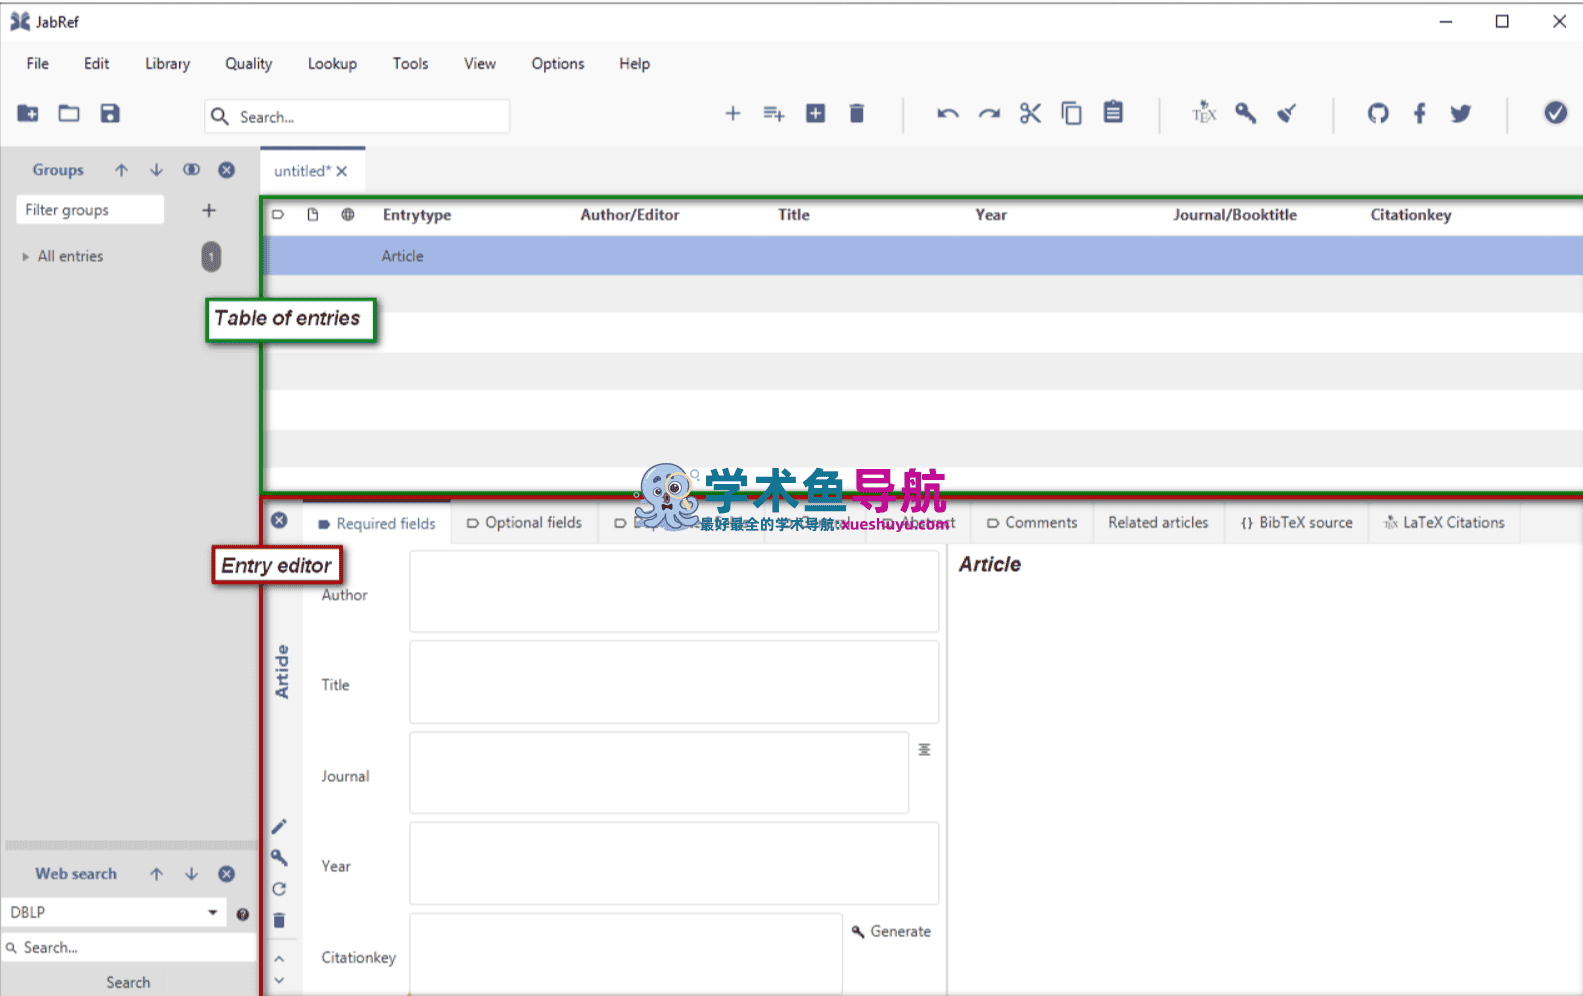Cut selection with the scissors icon
The height and width of the screenshot is (996, 1583).
click(1031, 114)
